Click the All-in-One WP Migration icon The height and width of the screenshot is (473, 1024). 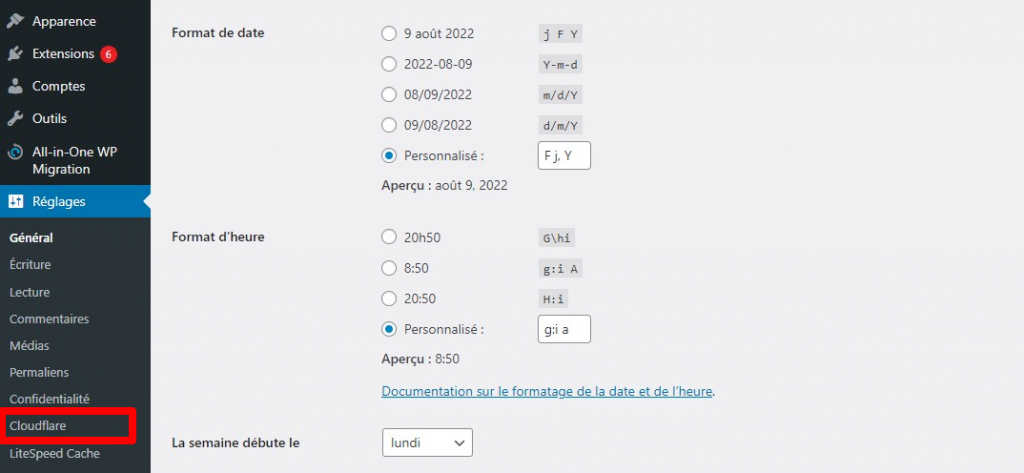tap(16, 153)
